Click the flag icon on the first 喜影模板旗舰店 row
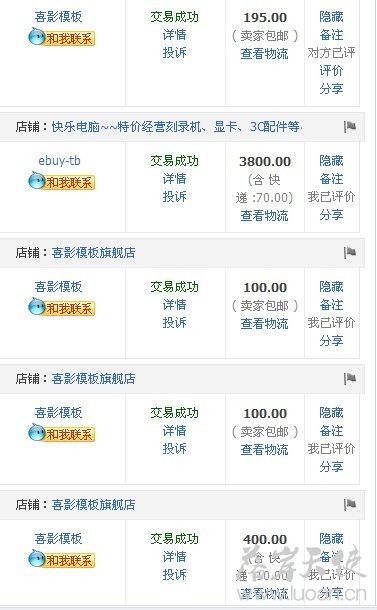 [x=350, y=252]
